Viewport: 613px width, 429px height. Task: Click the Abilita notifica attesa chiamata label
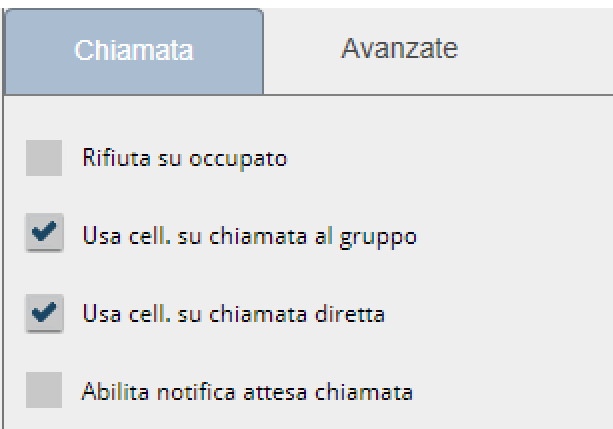(x=247, y=389)
